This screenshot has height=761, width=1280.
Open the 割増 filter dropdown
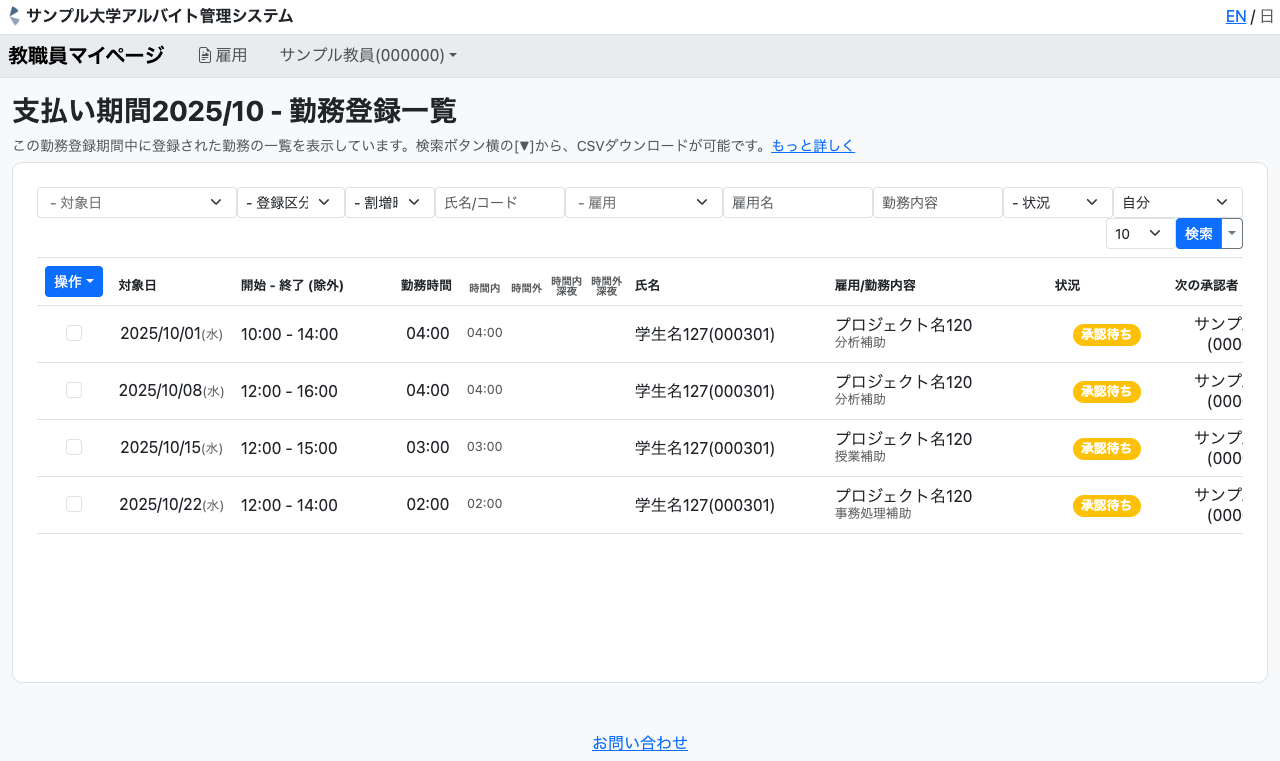click(x=389, y=203)
